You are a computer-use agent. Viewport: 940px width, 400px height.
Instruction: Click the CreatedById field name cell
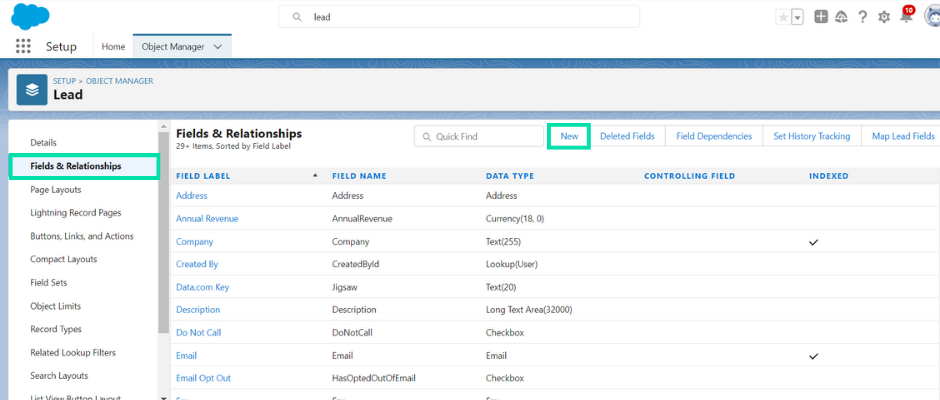tap(355, 264)
